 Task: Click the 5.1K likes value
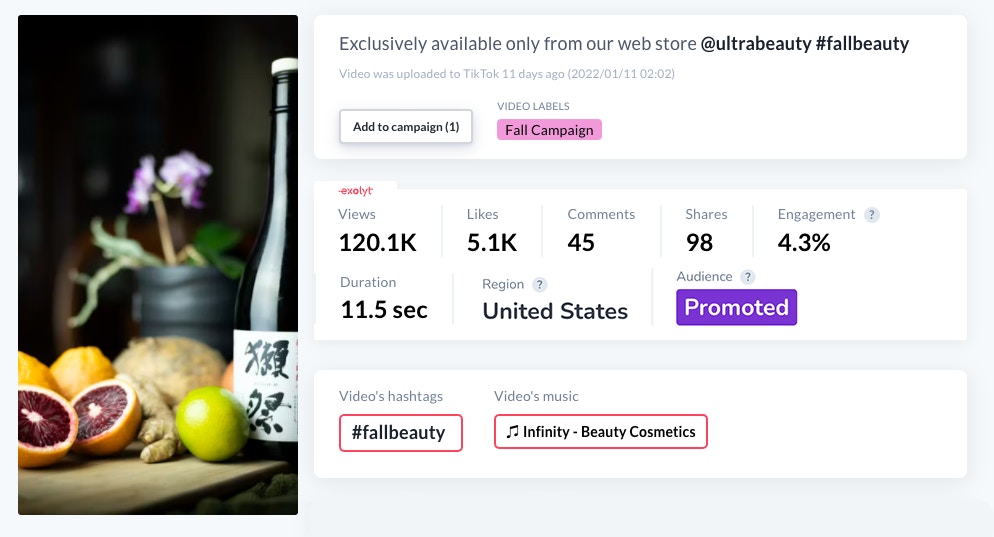[492, 243]
